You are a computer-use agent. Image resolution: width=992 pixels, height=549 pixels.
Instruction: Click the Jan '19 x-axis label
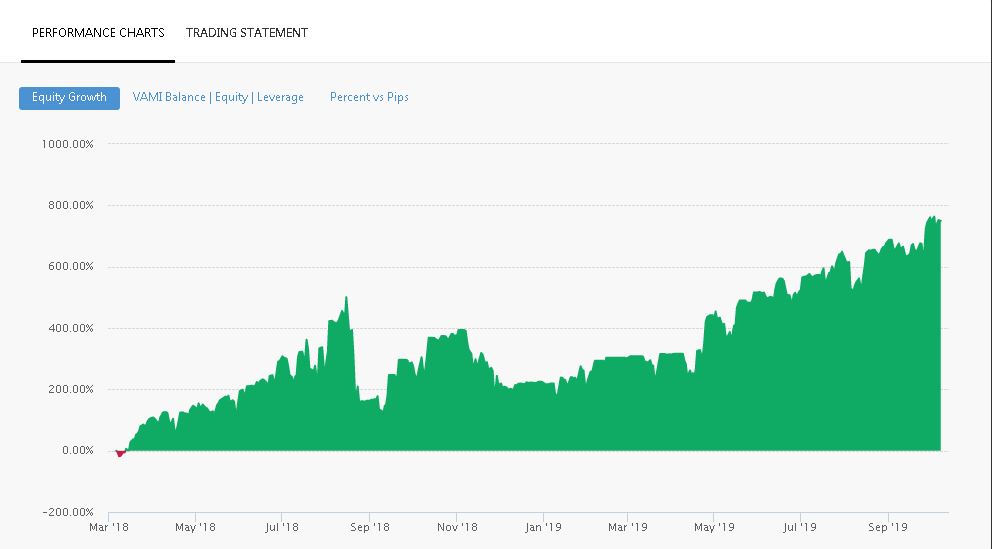pyautogui.click(x=543, y=527)
